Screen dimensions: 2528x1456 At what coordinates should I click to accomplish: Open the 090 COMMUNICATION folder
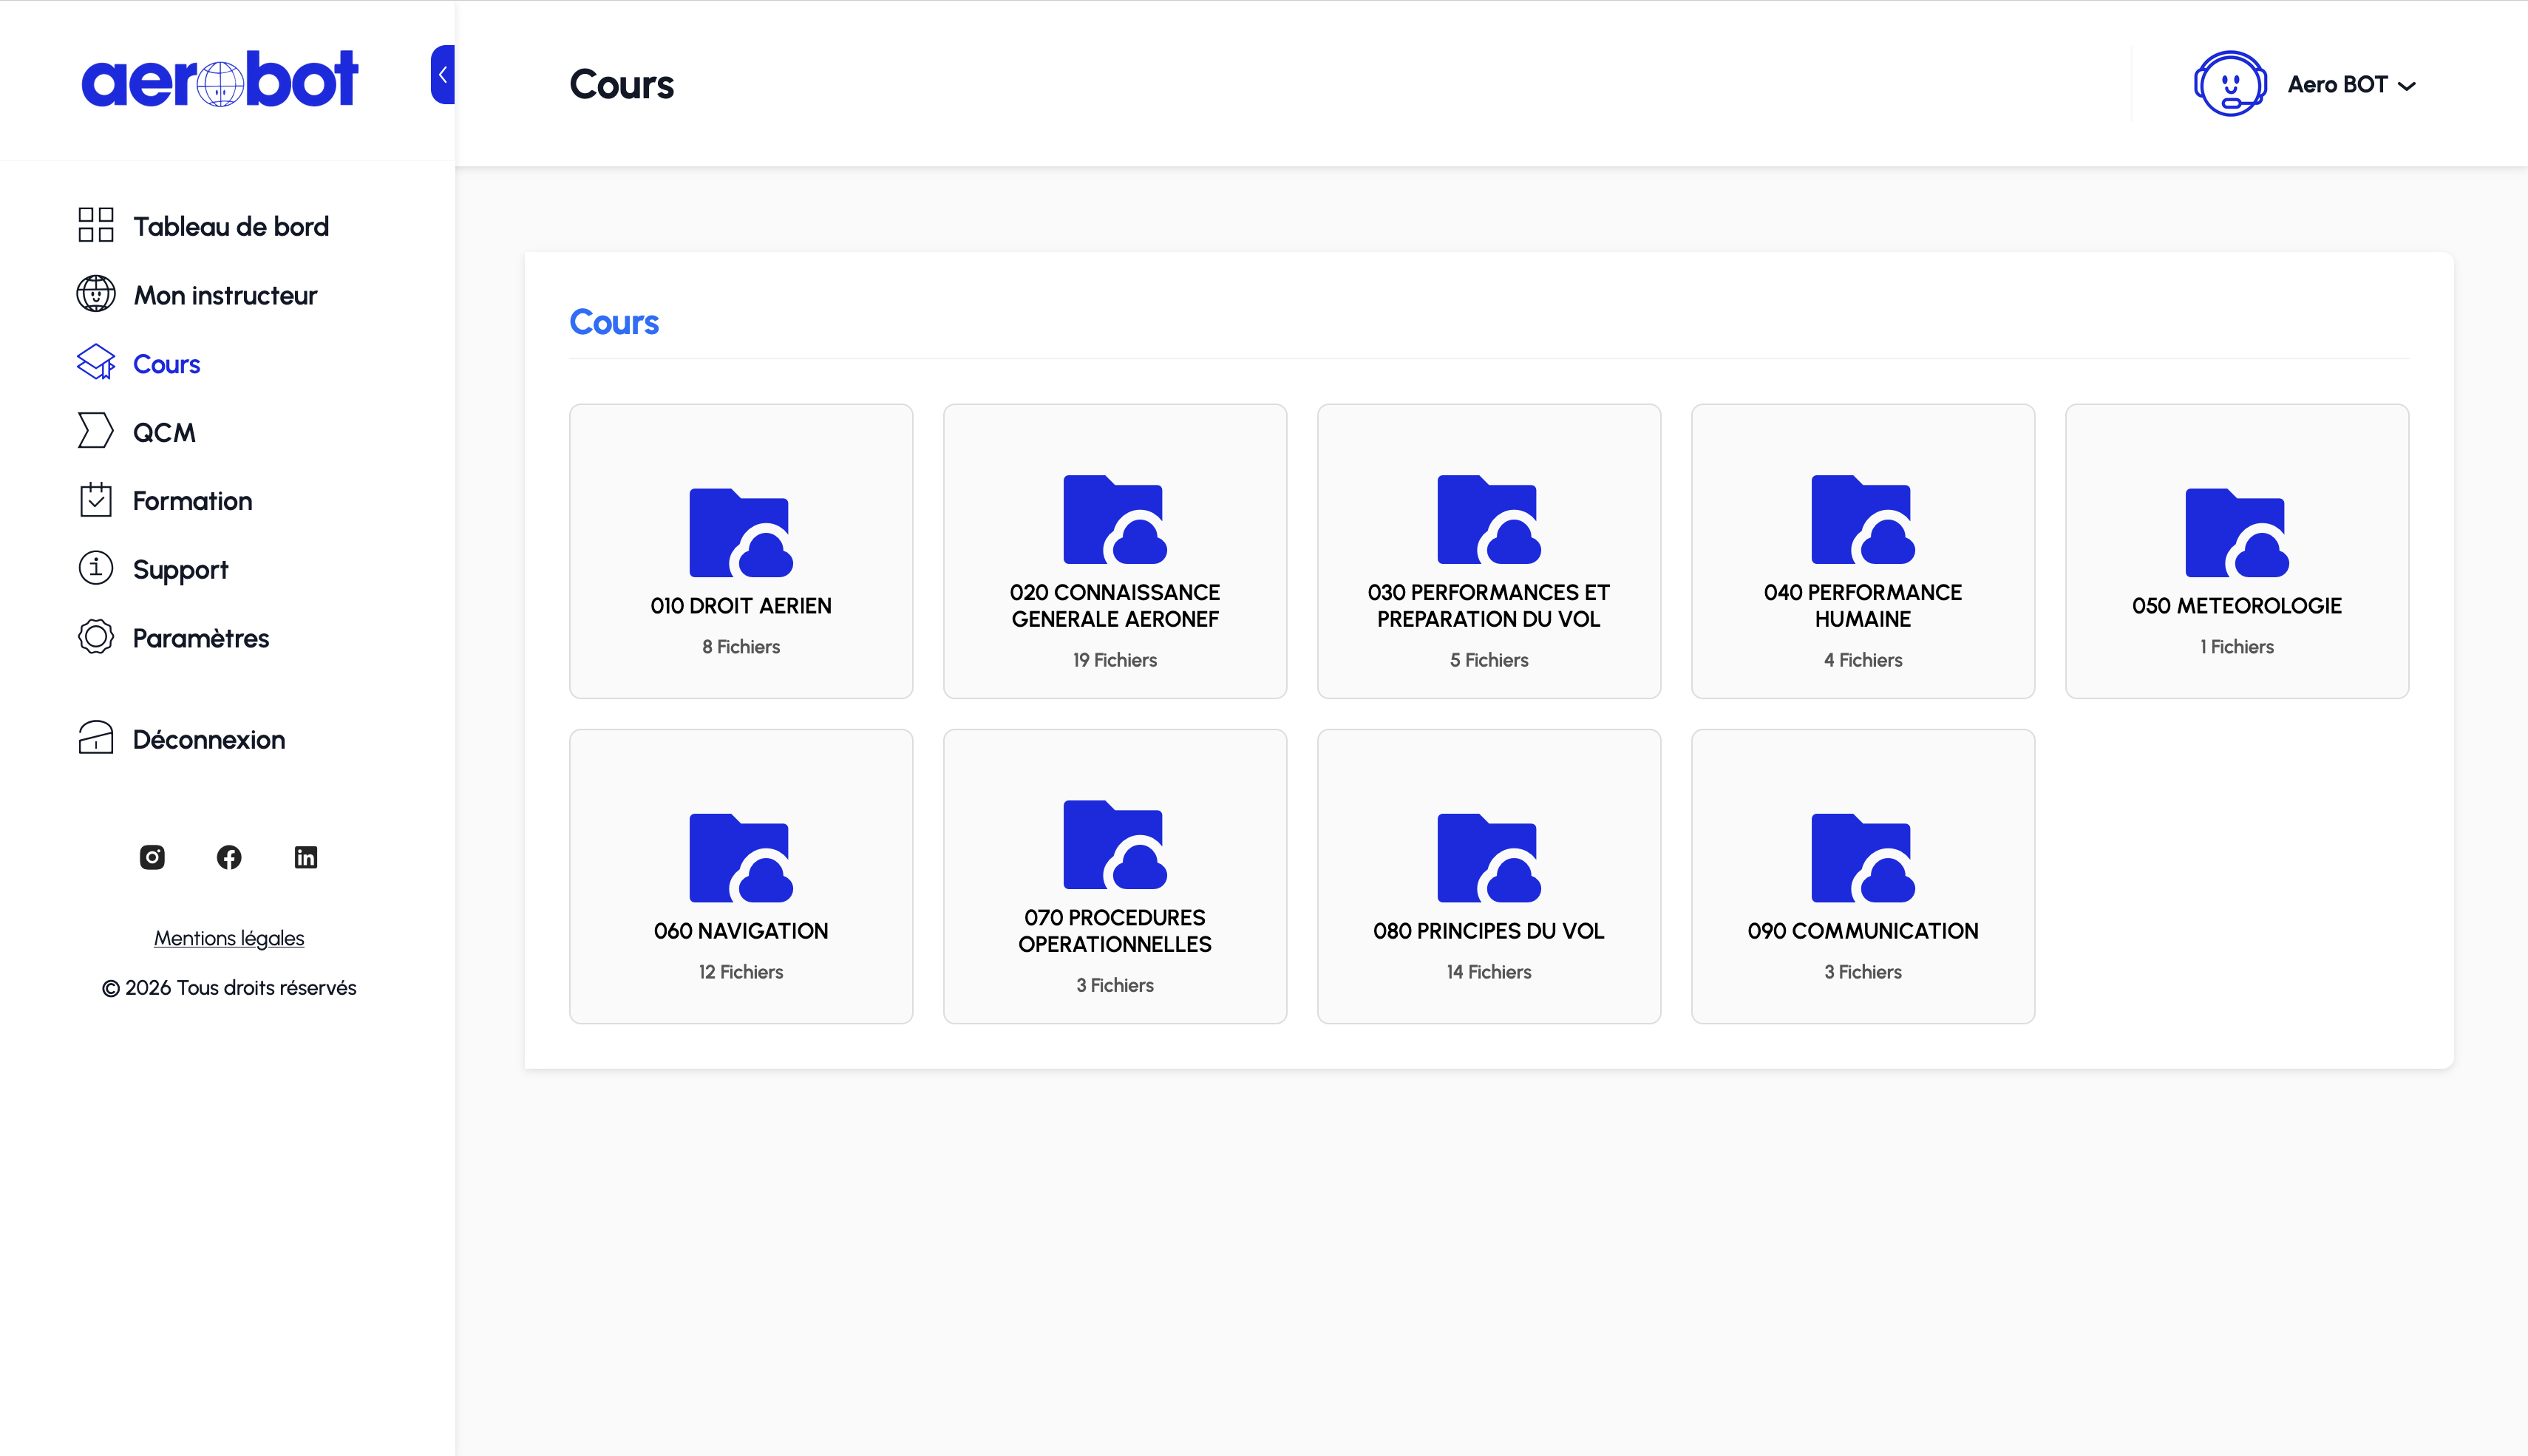1863,876
